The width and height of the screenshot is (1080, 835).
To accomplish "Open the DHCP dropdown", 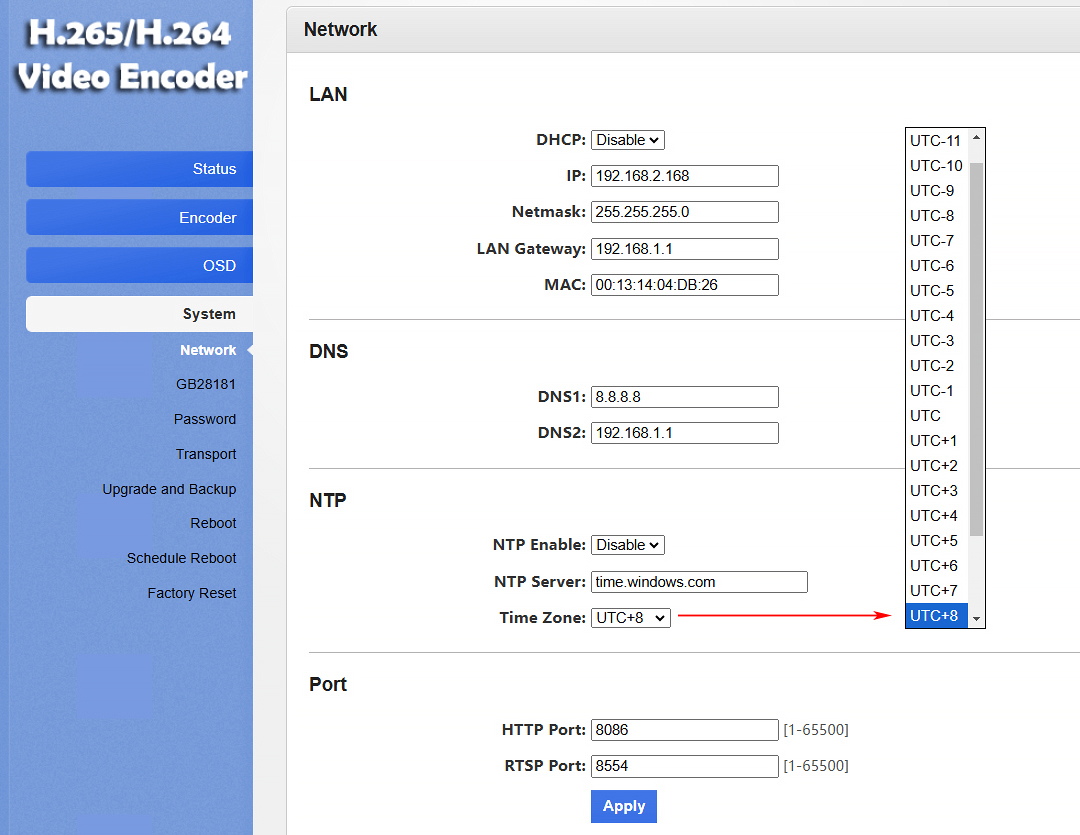I will point(627,140).
